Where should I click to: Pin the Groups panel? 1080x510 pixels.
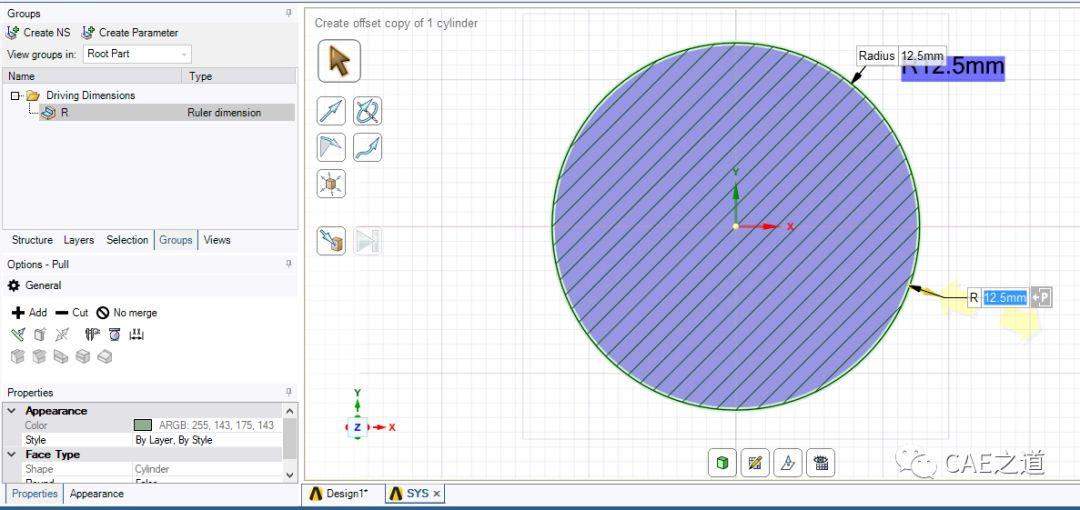point(289,13)
